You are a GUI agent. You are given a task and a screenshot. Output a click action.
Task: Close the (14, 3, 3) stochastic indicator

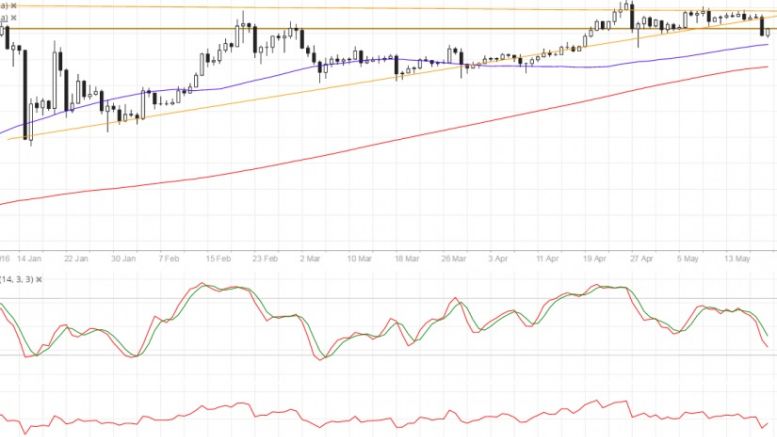point(40,279)
